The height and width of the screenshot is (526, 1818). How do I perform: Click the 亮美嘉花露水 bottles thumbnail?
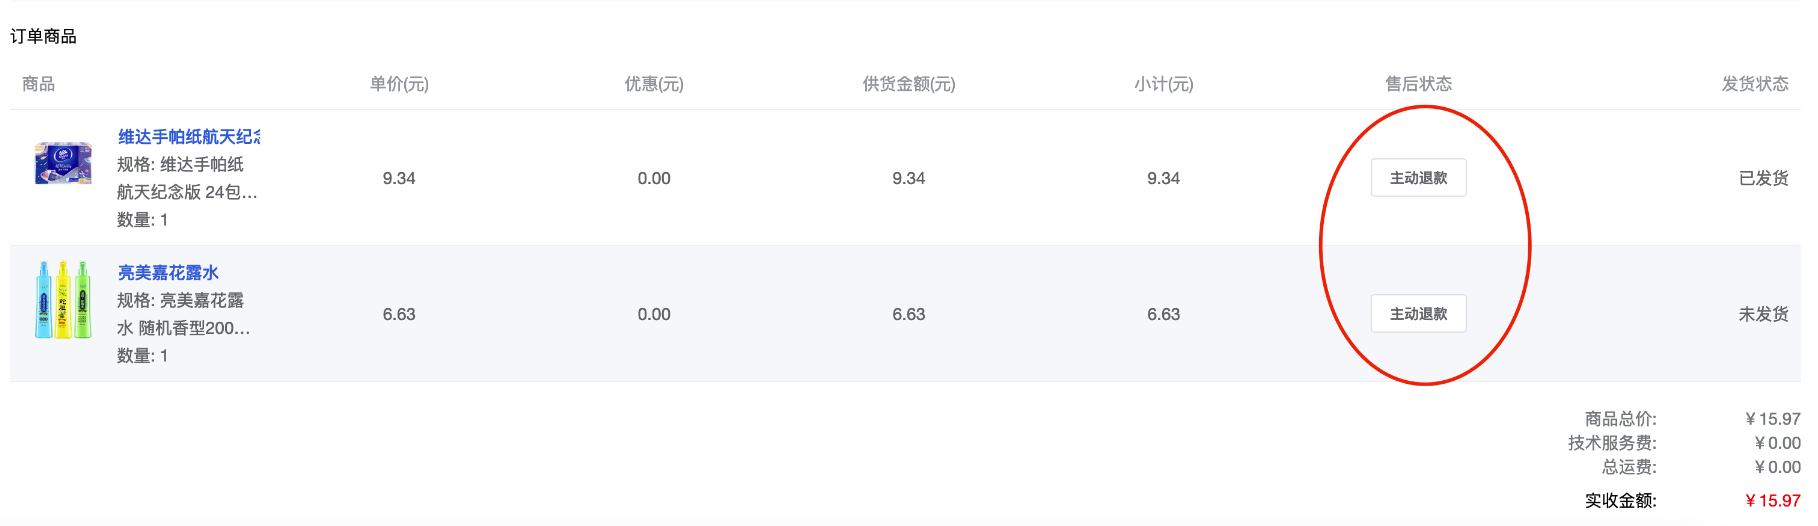63,300
